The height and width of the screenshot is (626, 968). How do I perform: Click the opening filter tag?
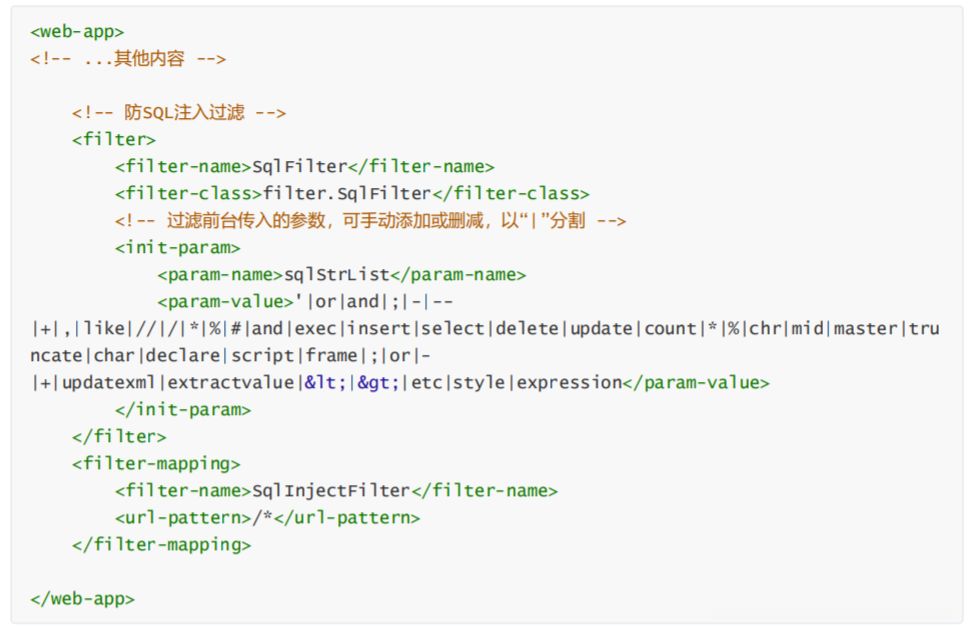click(x=113, y=140)
